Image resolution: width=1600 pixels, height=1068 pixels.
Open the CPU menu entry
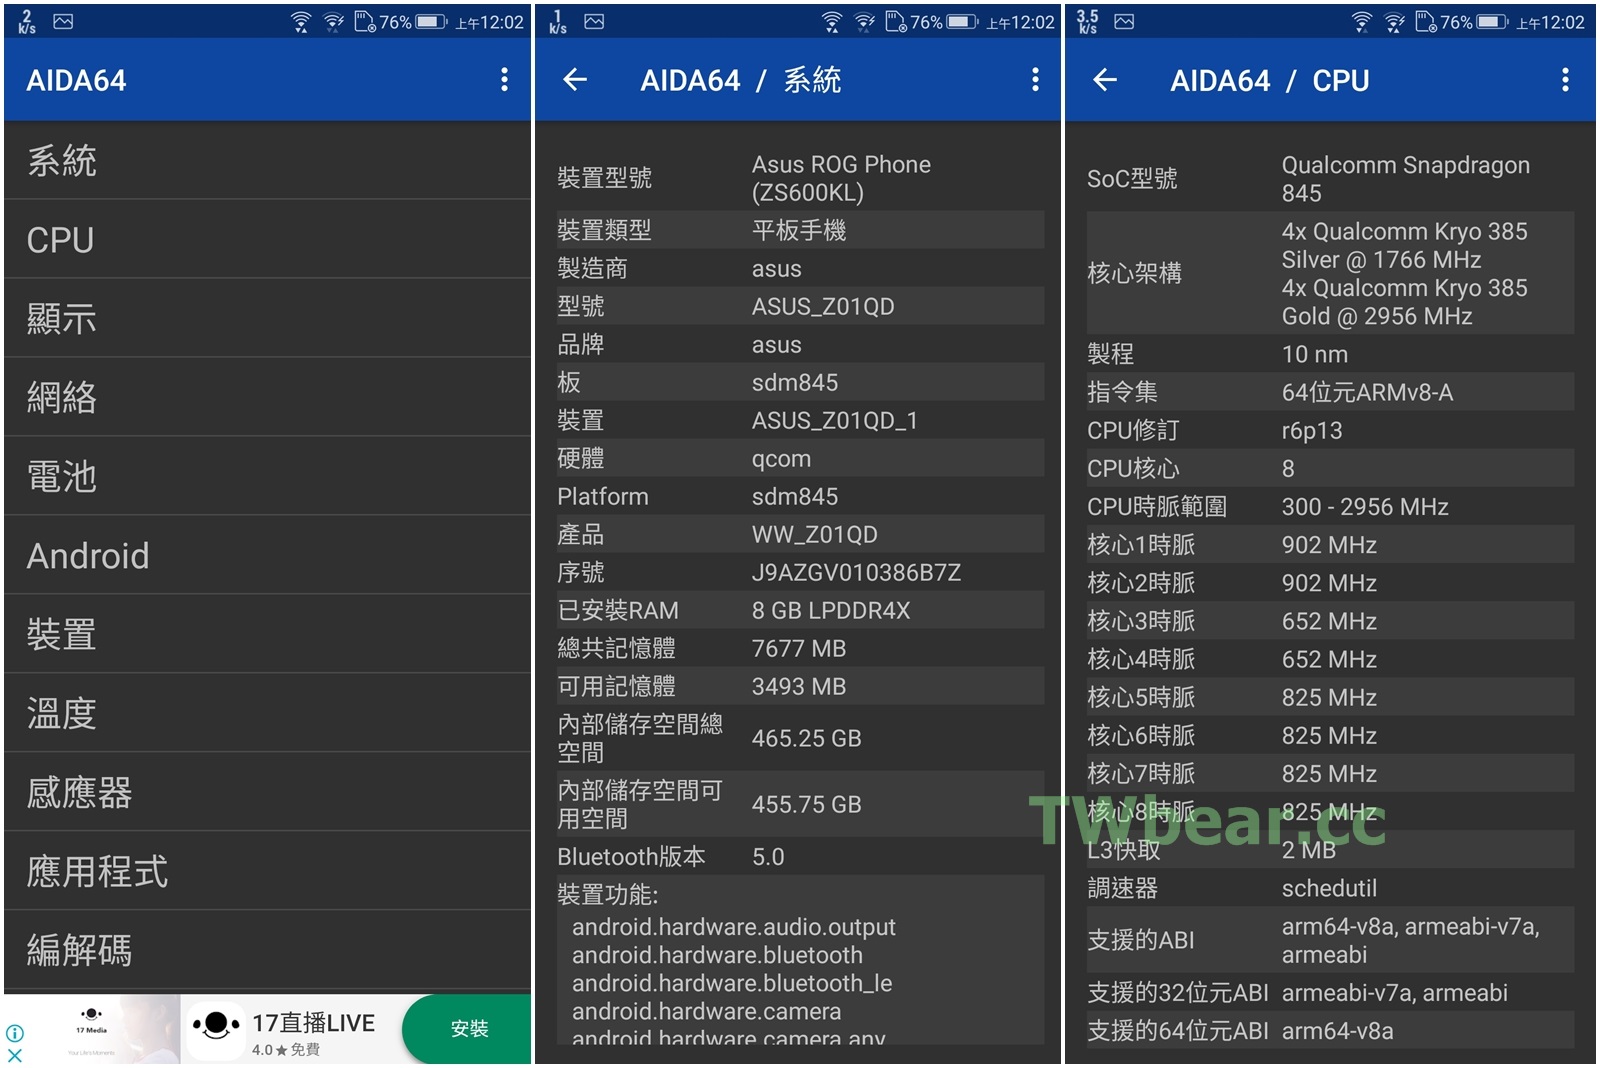click(x=267, y=239)
